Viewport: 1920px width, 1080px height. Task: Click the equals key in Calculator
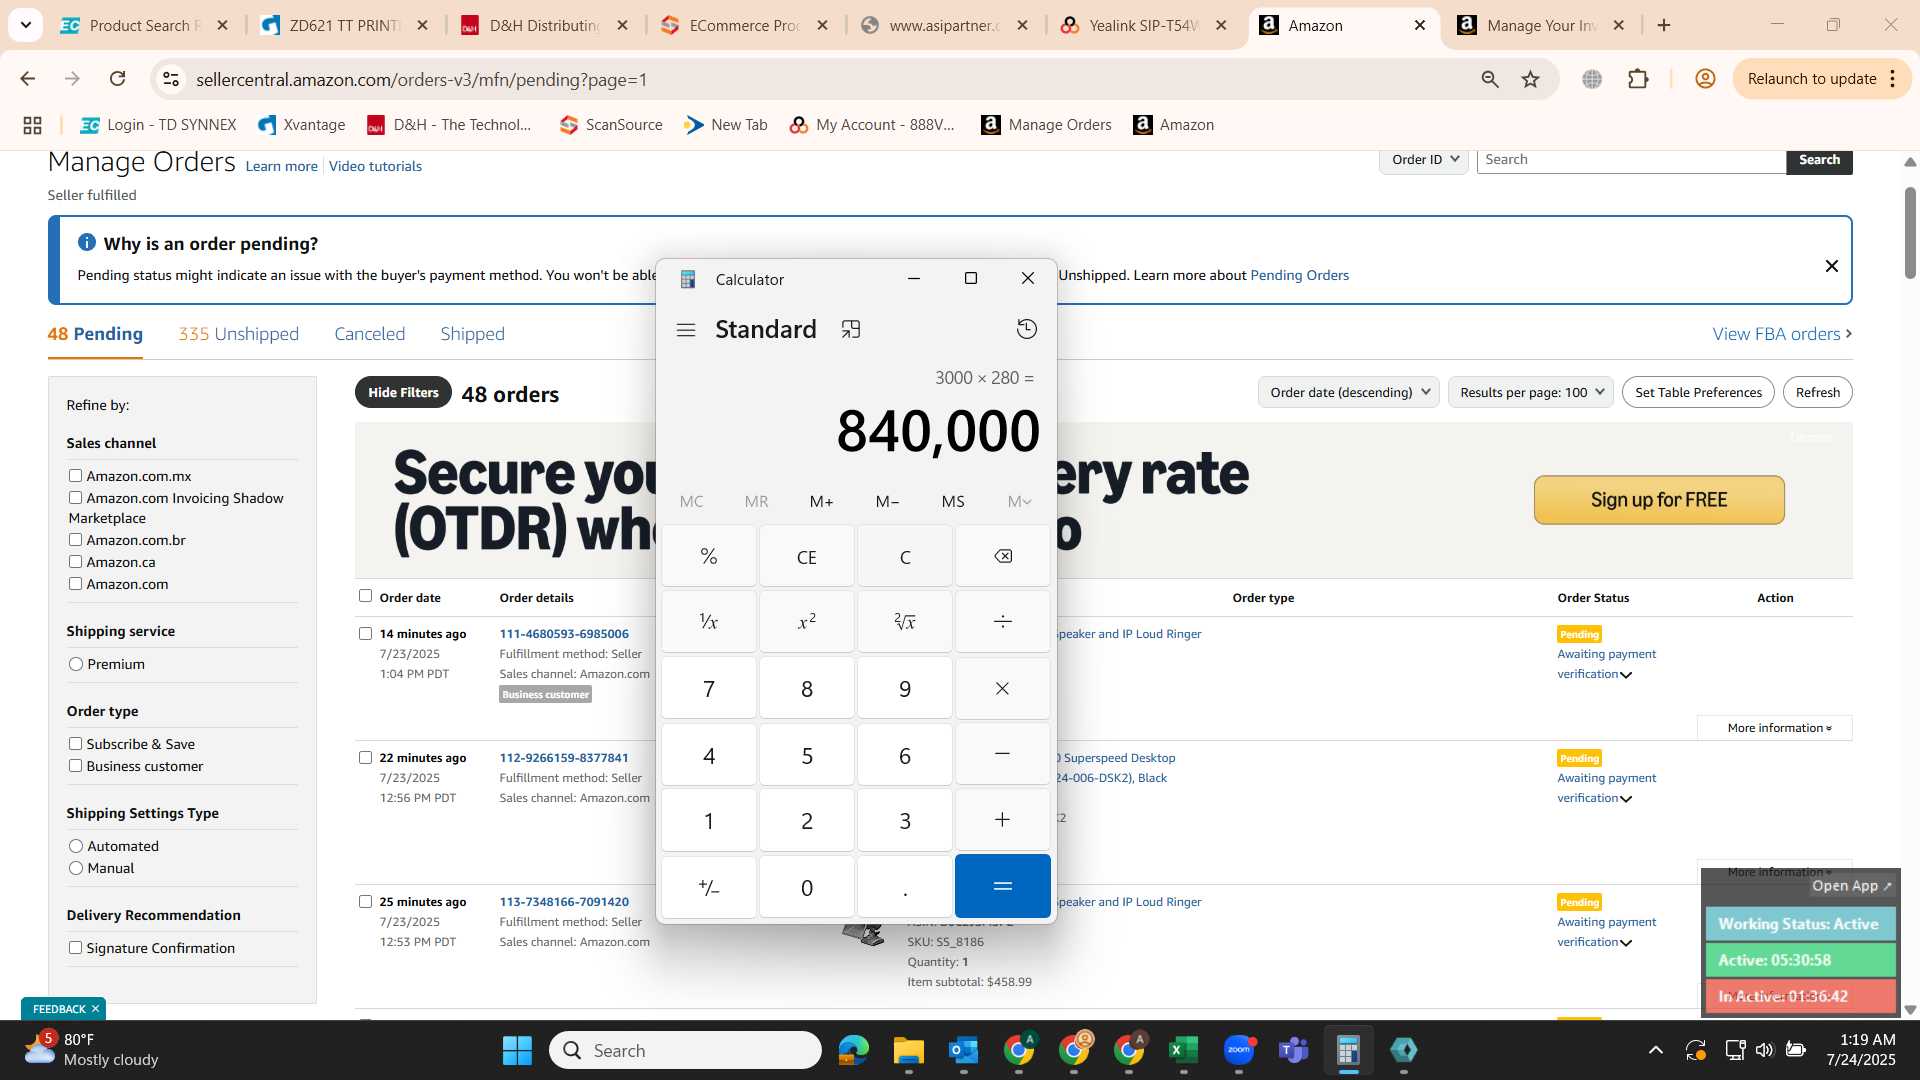coord(1003,886)
